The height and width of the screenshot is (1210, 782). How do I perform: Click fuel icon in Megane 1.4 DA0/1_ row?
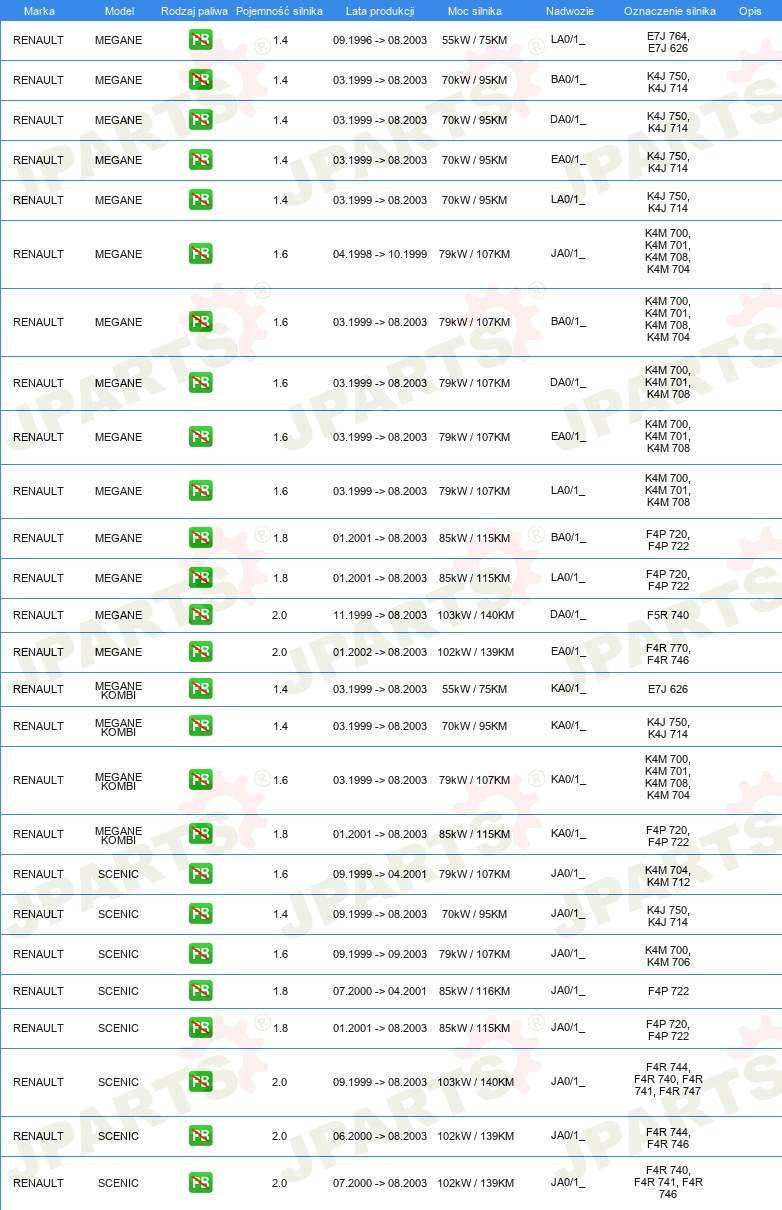200,121
